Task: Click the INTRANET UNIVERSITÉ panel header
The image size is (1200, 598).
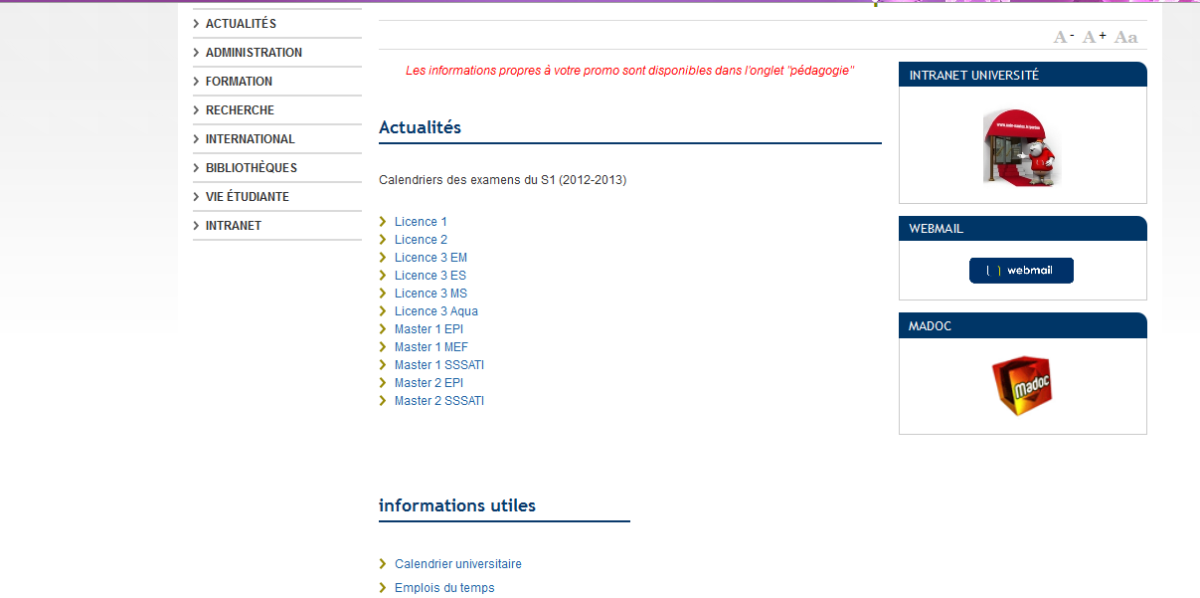Action: [x=1023, y=75]
